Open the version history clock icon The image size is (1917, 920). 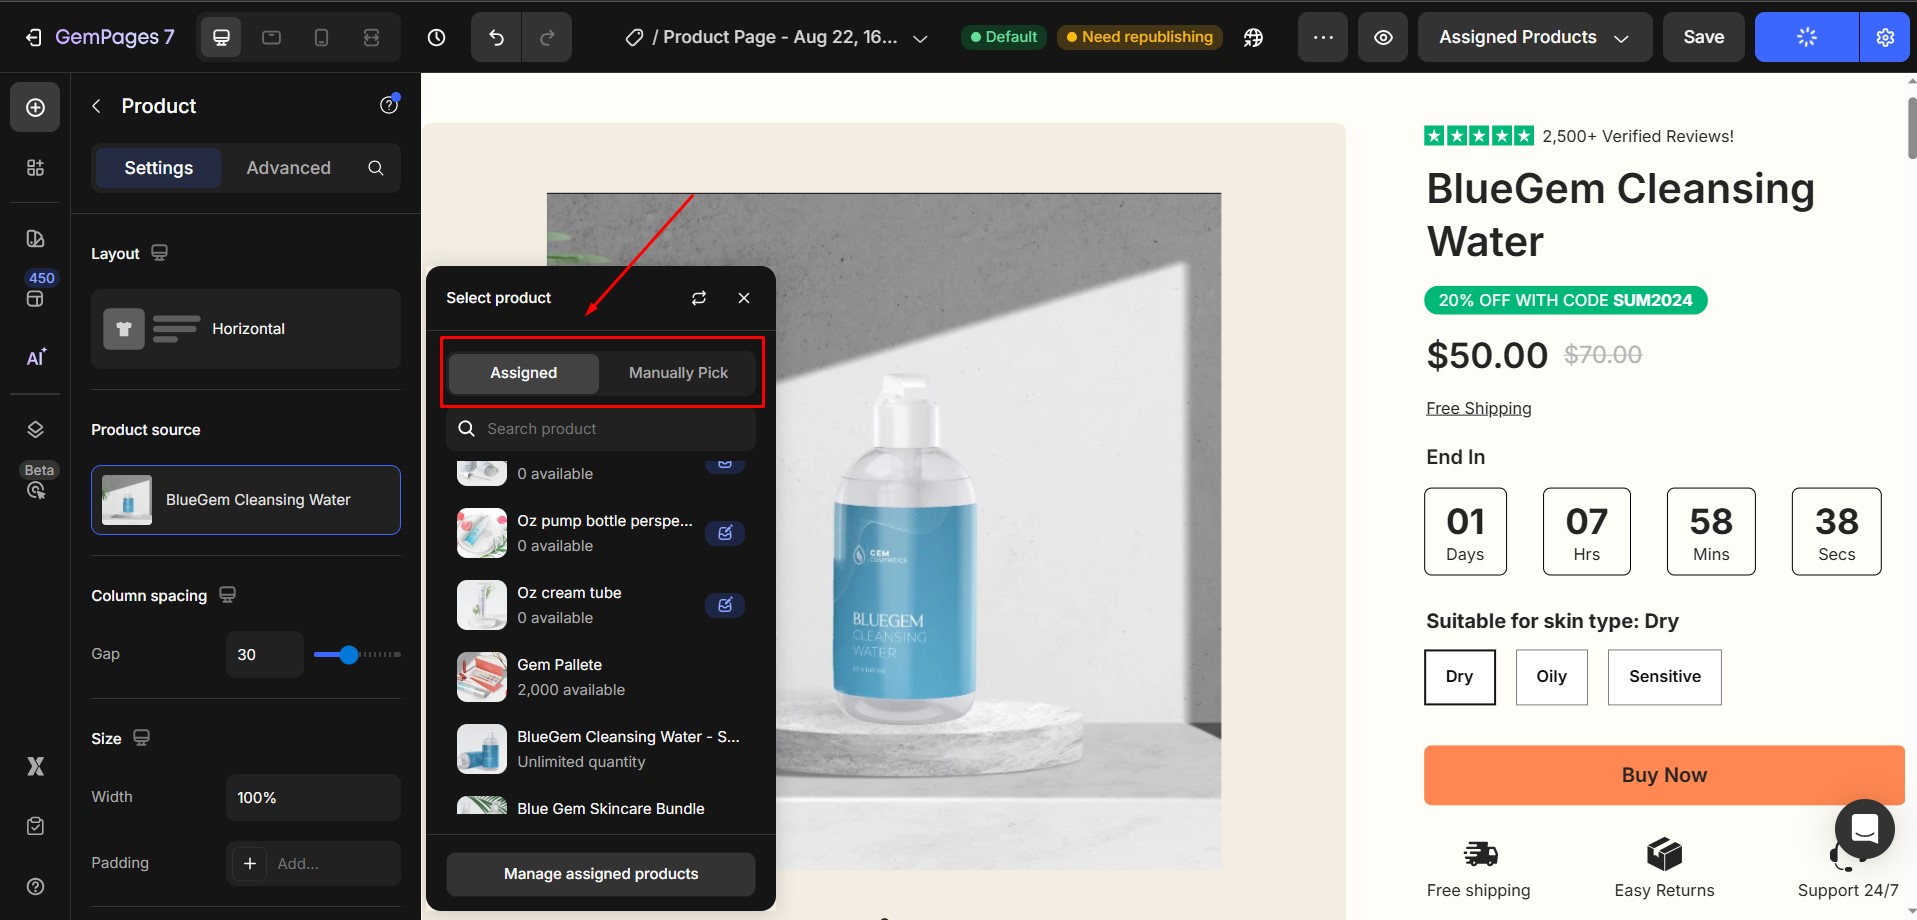pyautogui.click(x=436, y=37)
